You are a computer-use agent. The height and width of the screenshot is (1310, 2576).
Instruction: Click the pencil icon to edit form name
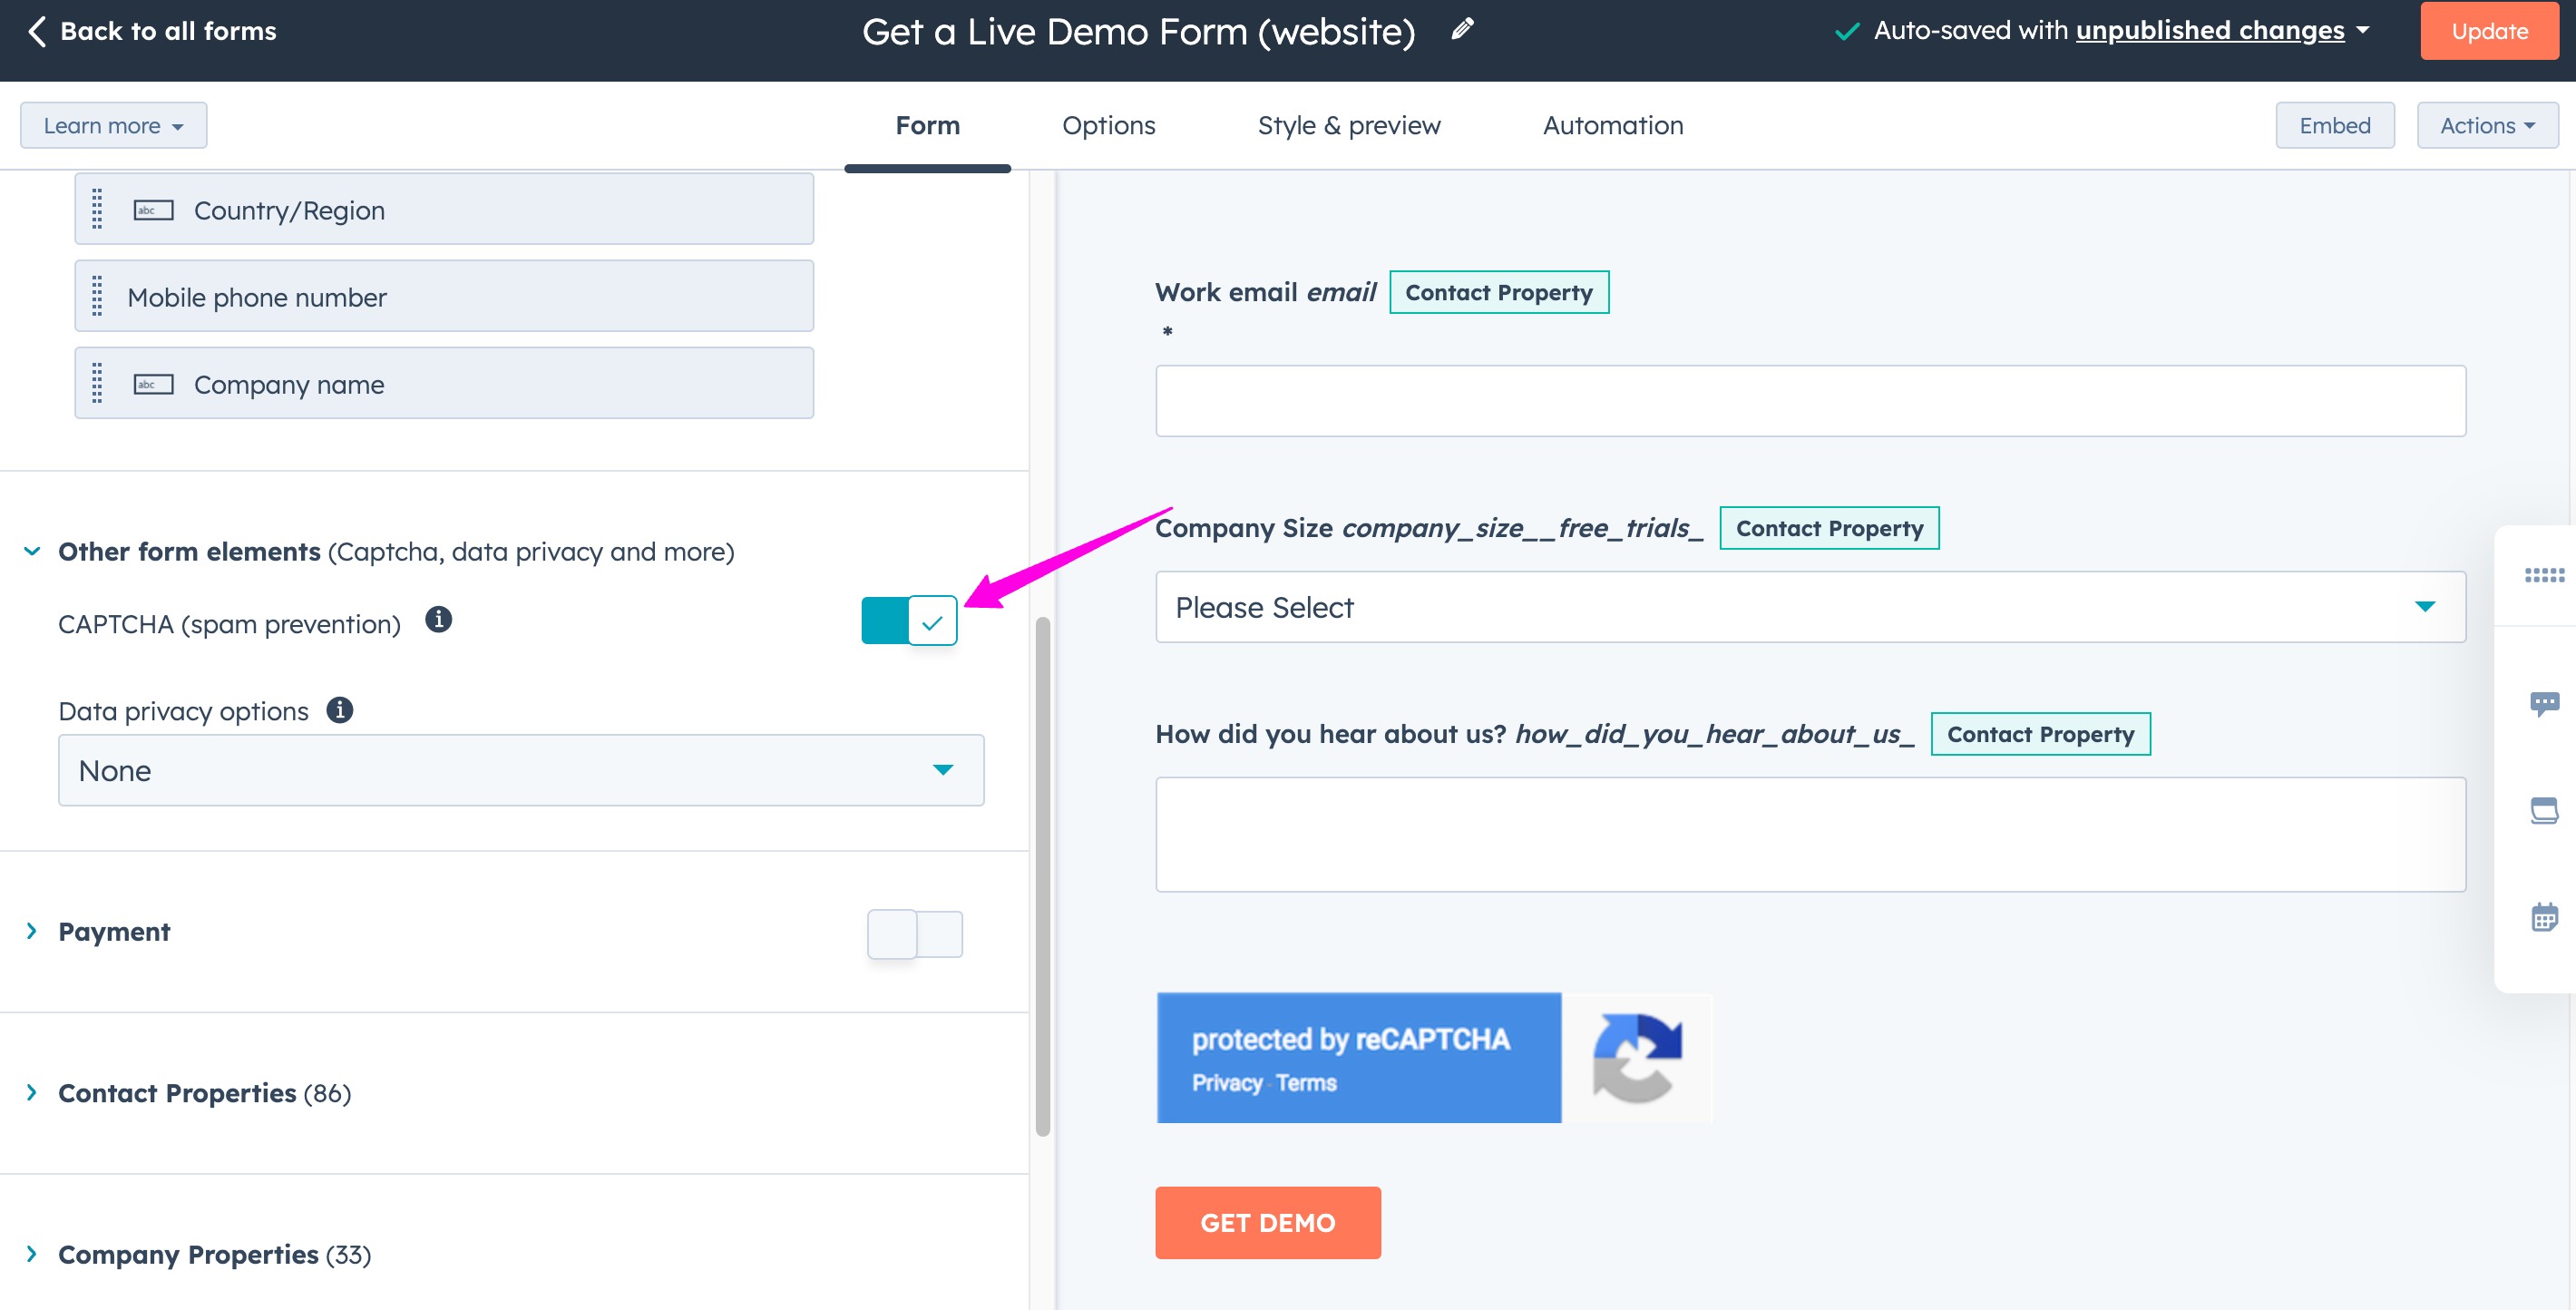[1462, 29]
